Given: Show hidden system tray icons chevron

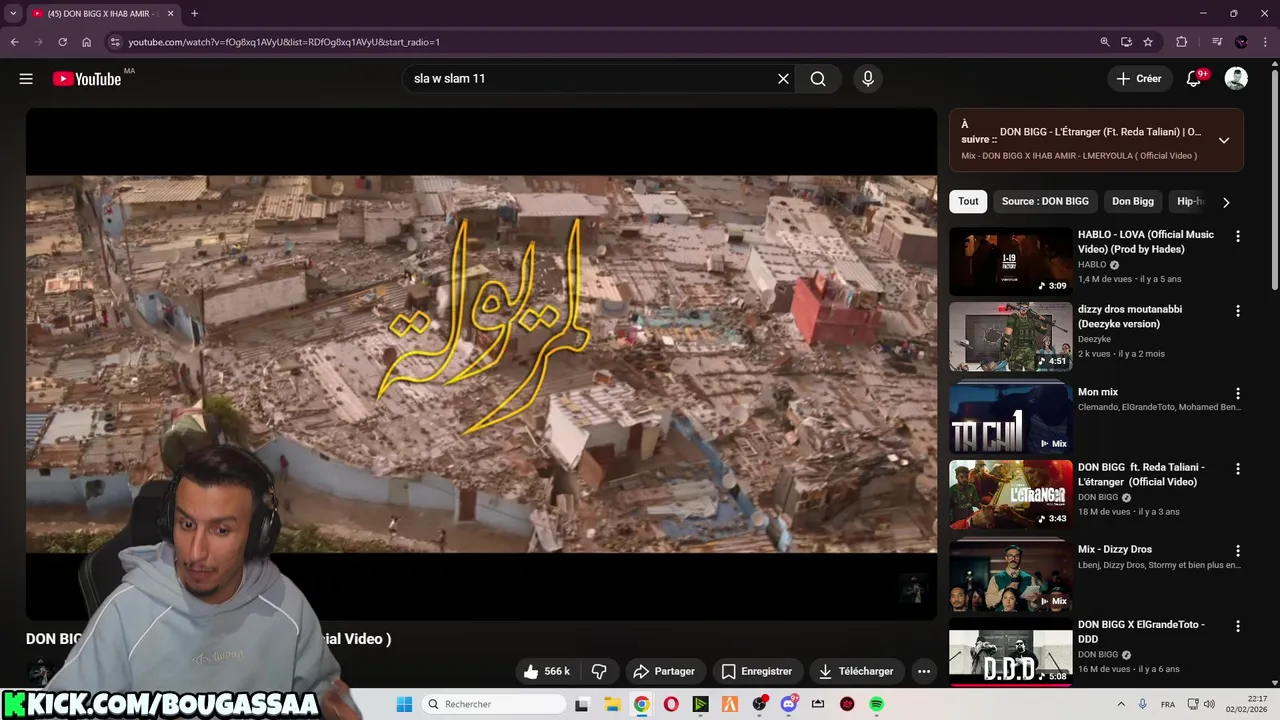Looking at the screenshot, I should coord(1120,704).
